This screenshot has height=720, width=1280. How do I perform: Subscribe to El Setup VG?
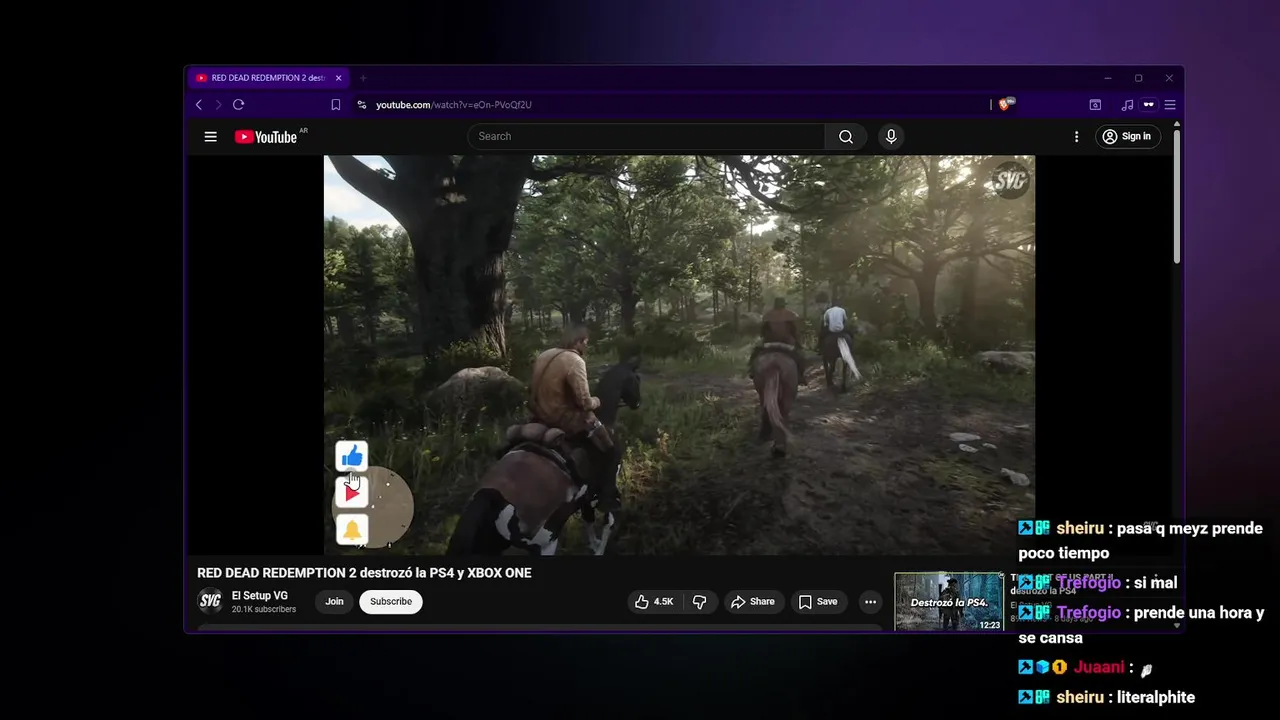391,602
